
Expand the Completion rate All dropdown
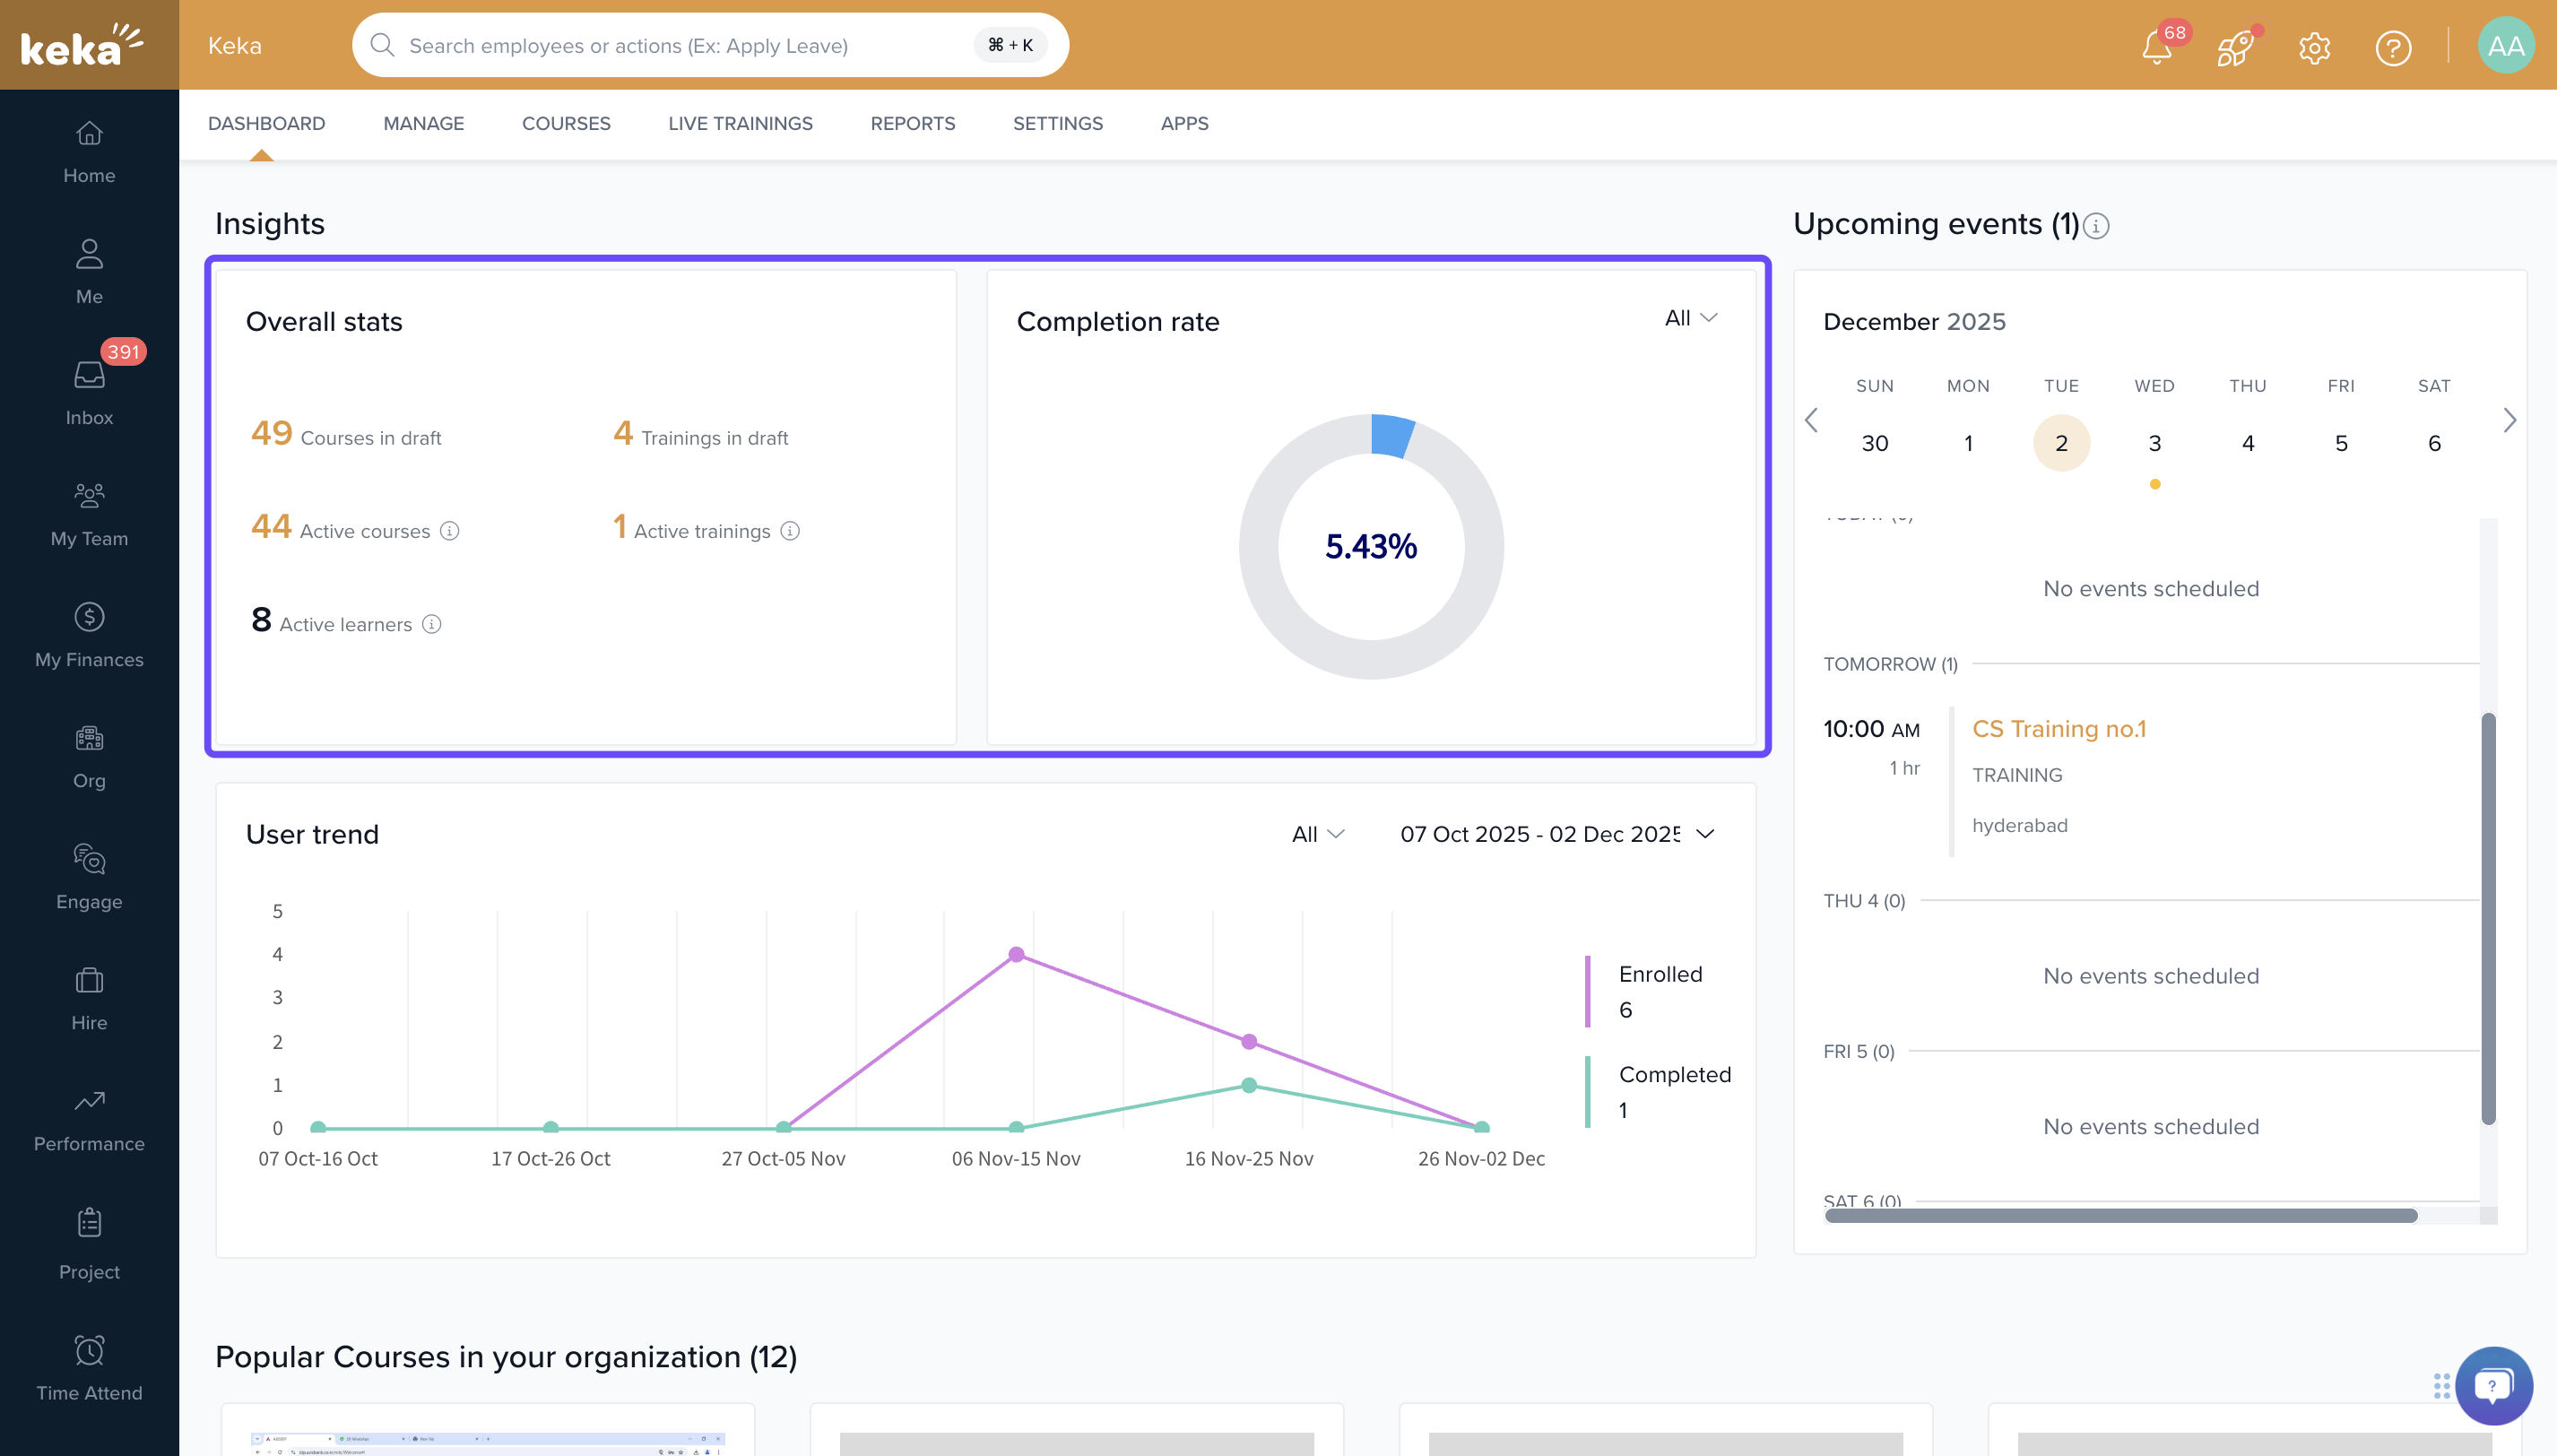coord(1690,318)
